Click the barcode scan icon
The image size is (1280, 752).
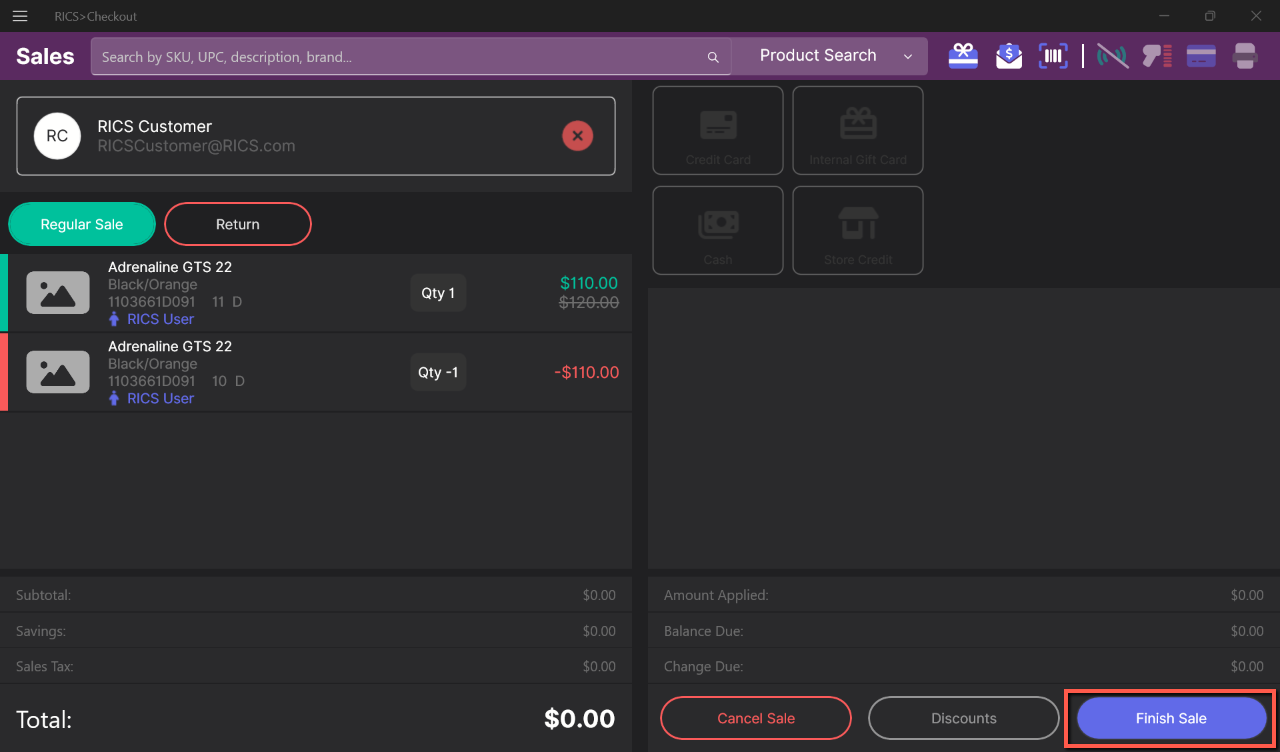[x=1053, y=56]
